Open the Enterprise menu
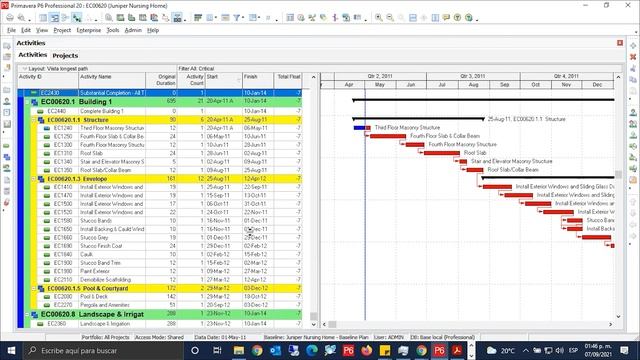This screenshot has height=360, width=640. [89, 30]
